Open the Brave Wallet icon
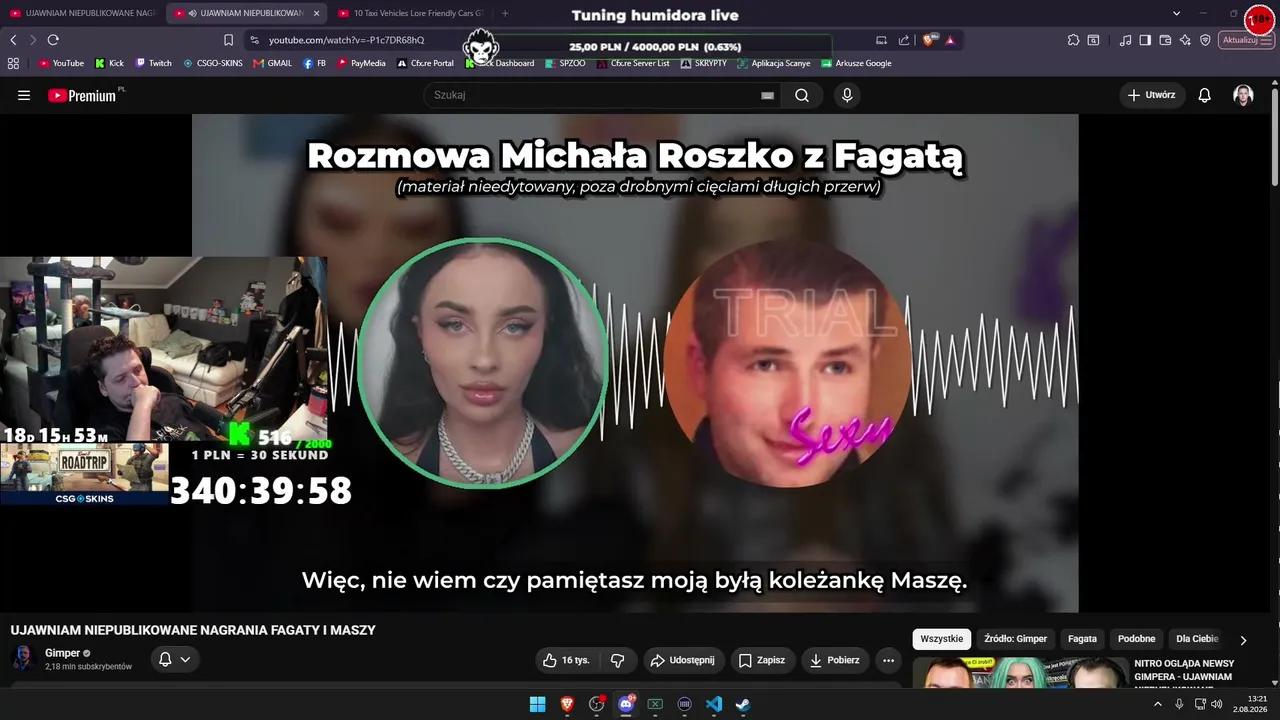The image size is (1280, 720). tap(1165, 40)
